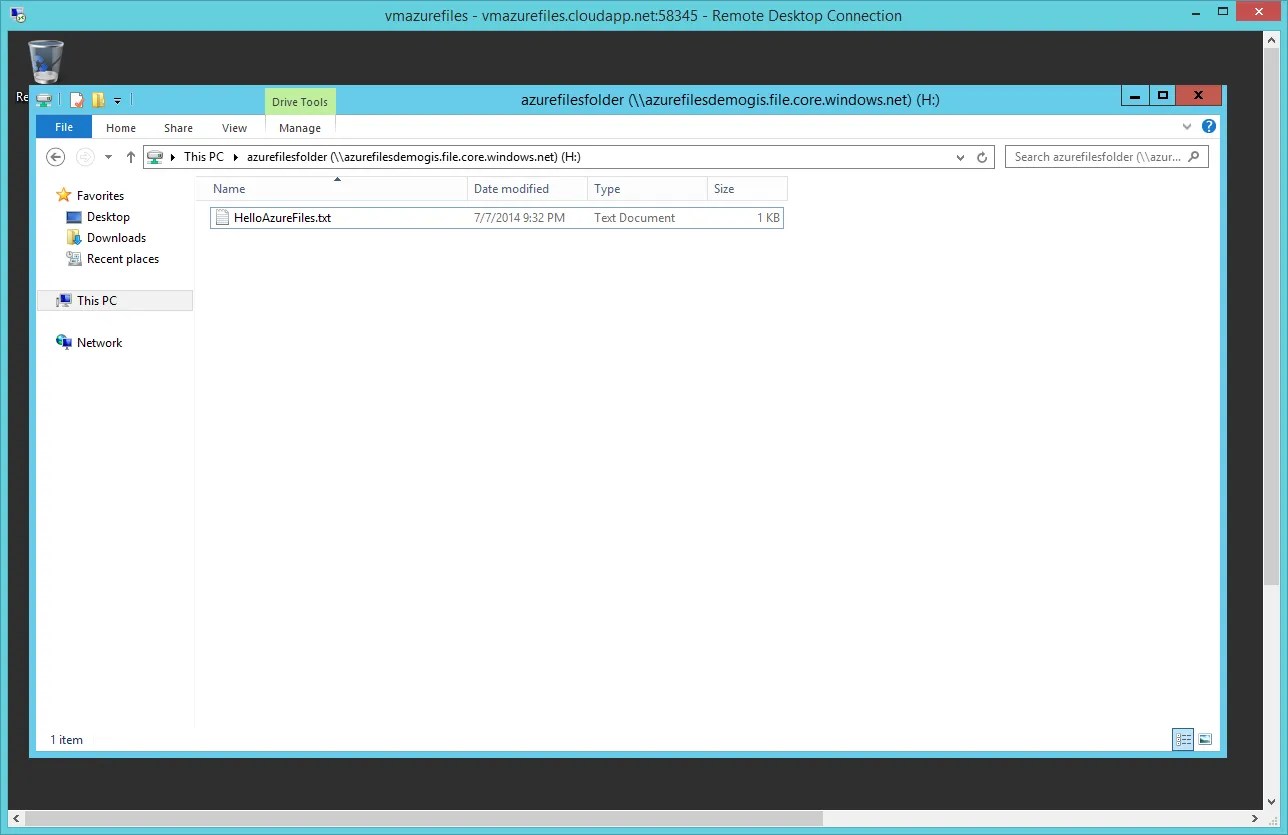Click the Properties icon in quick access toolbar
1288x835 pixels.
coord(77,99)
